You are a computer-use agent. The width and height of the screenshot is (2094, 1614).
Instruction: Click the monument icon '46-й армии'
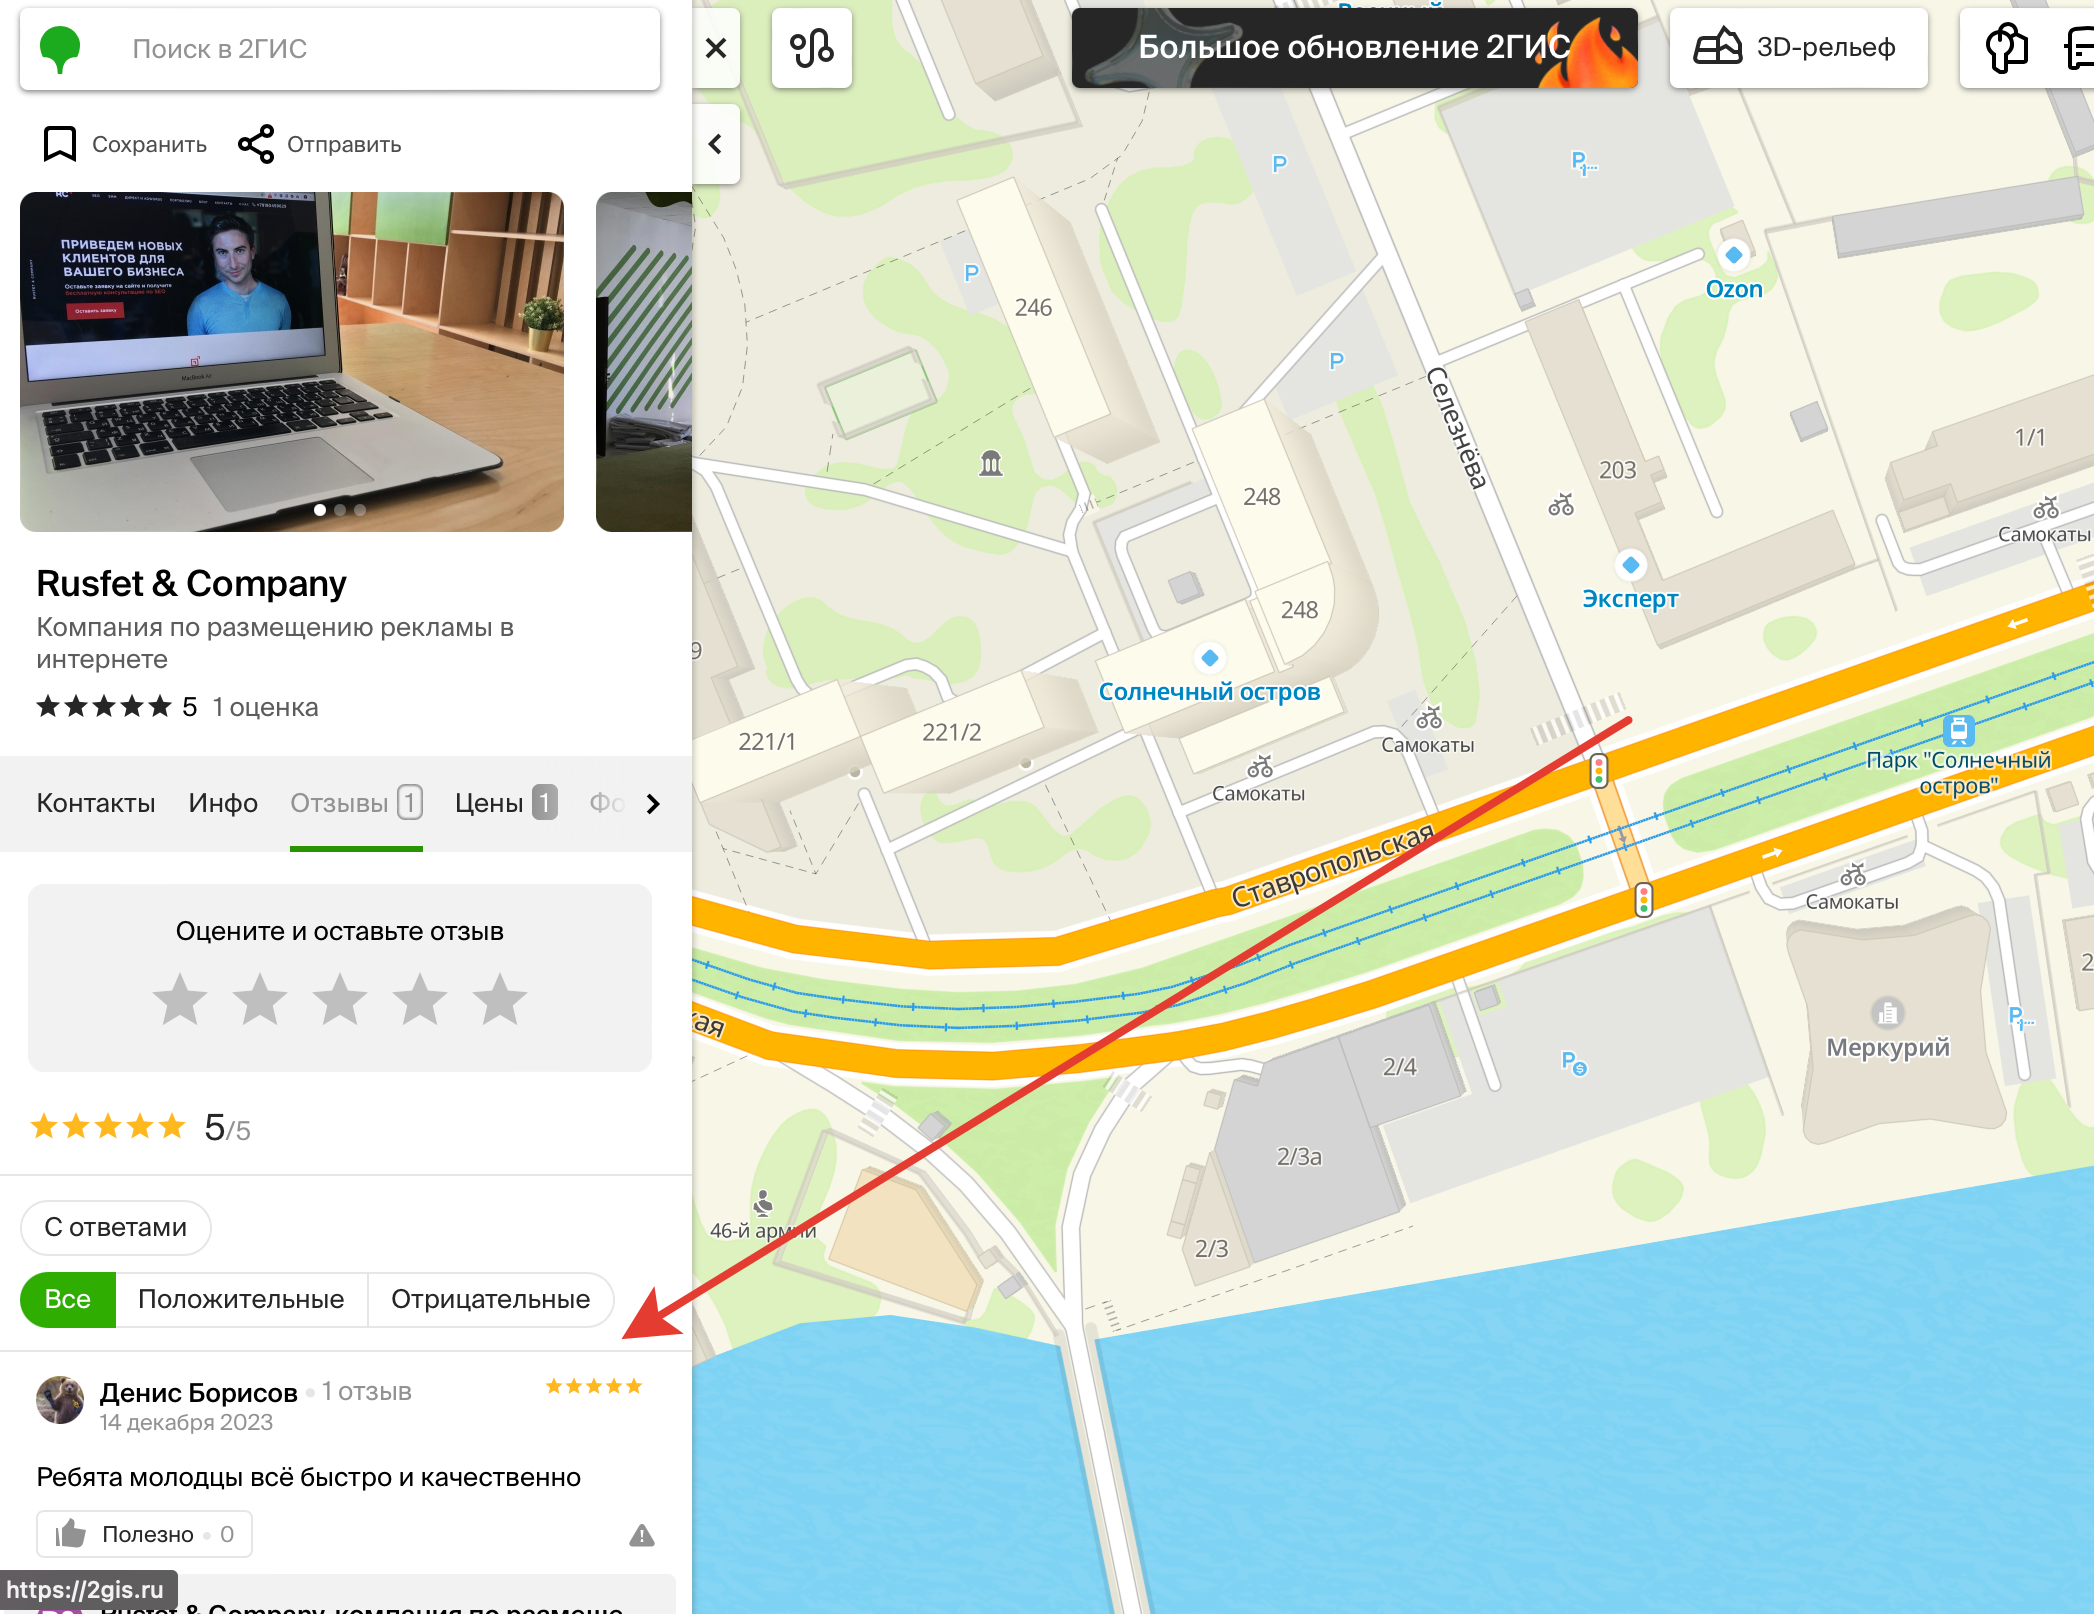pos(764,1201)
